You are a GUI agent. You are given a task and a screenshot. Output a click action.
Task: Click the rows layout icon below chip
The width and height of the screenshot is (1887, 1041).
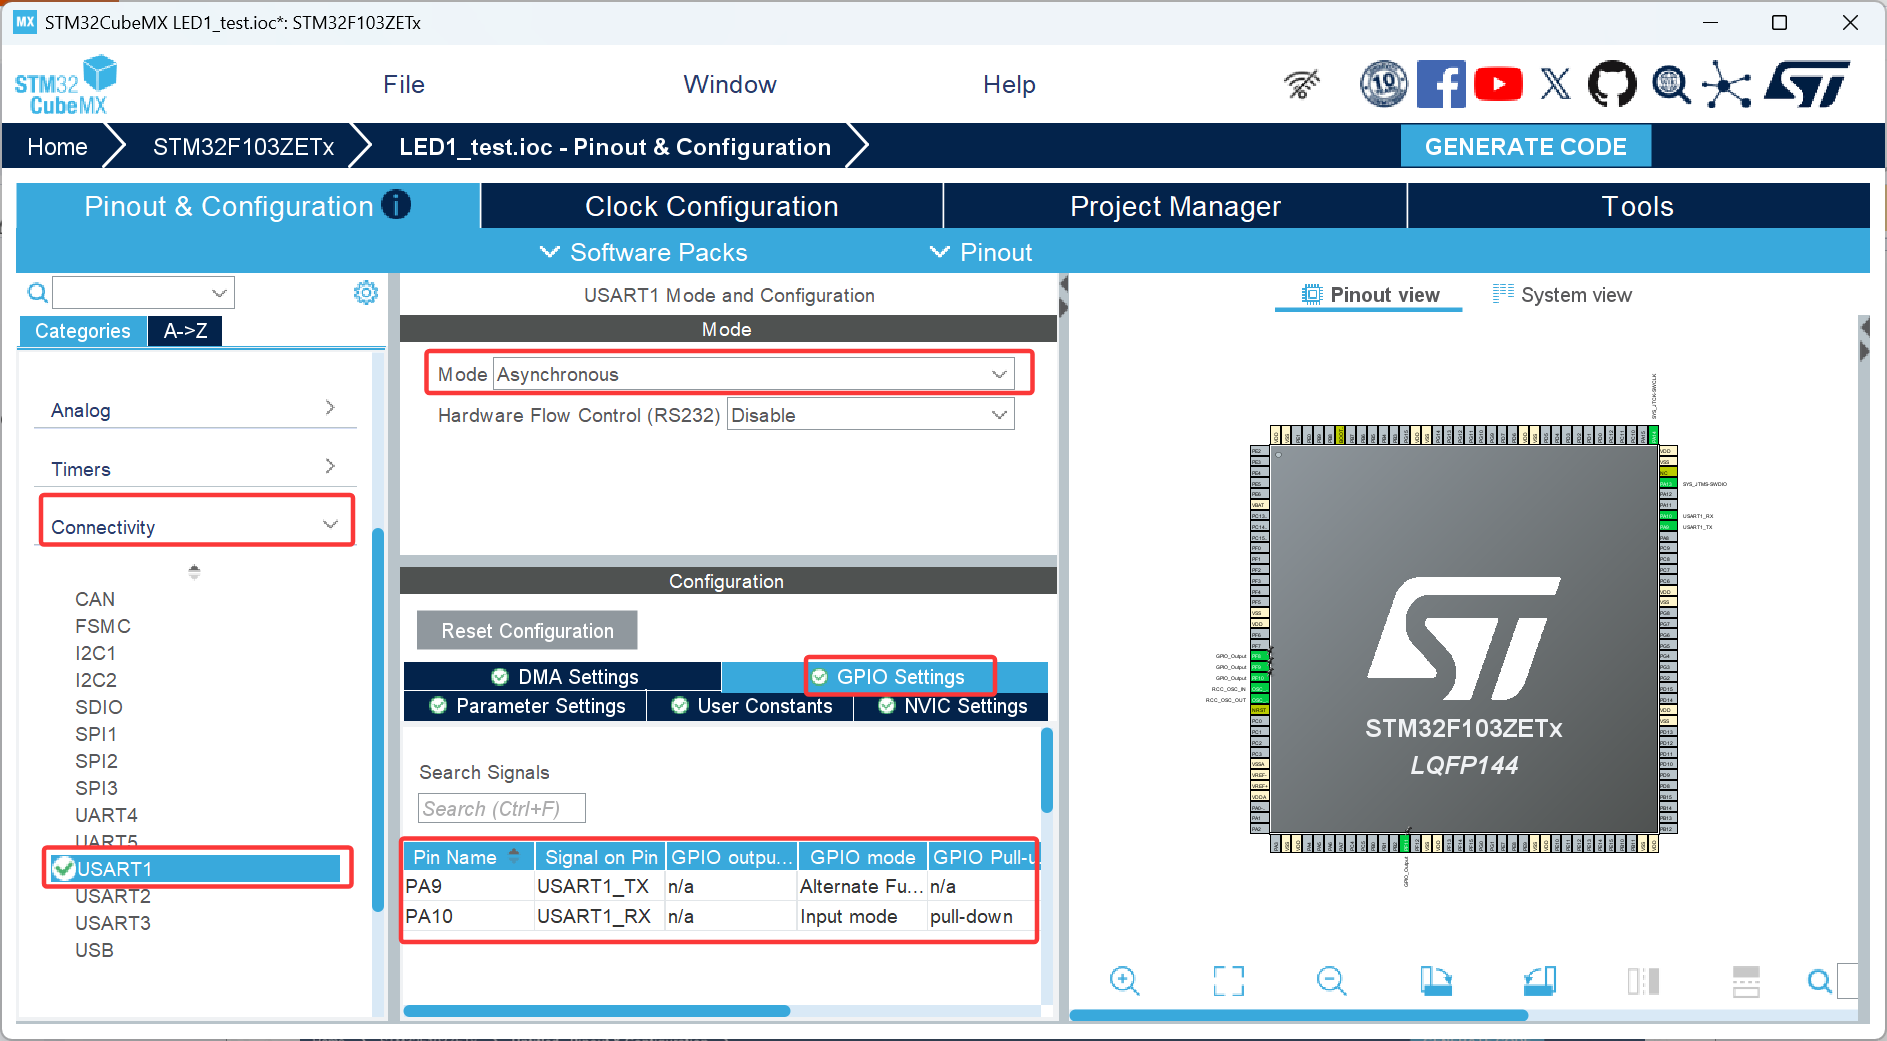(x=1746, y=981)
